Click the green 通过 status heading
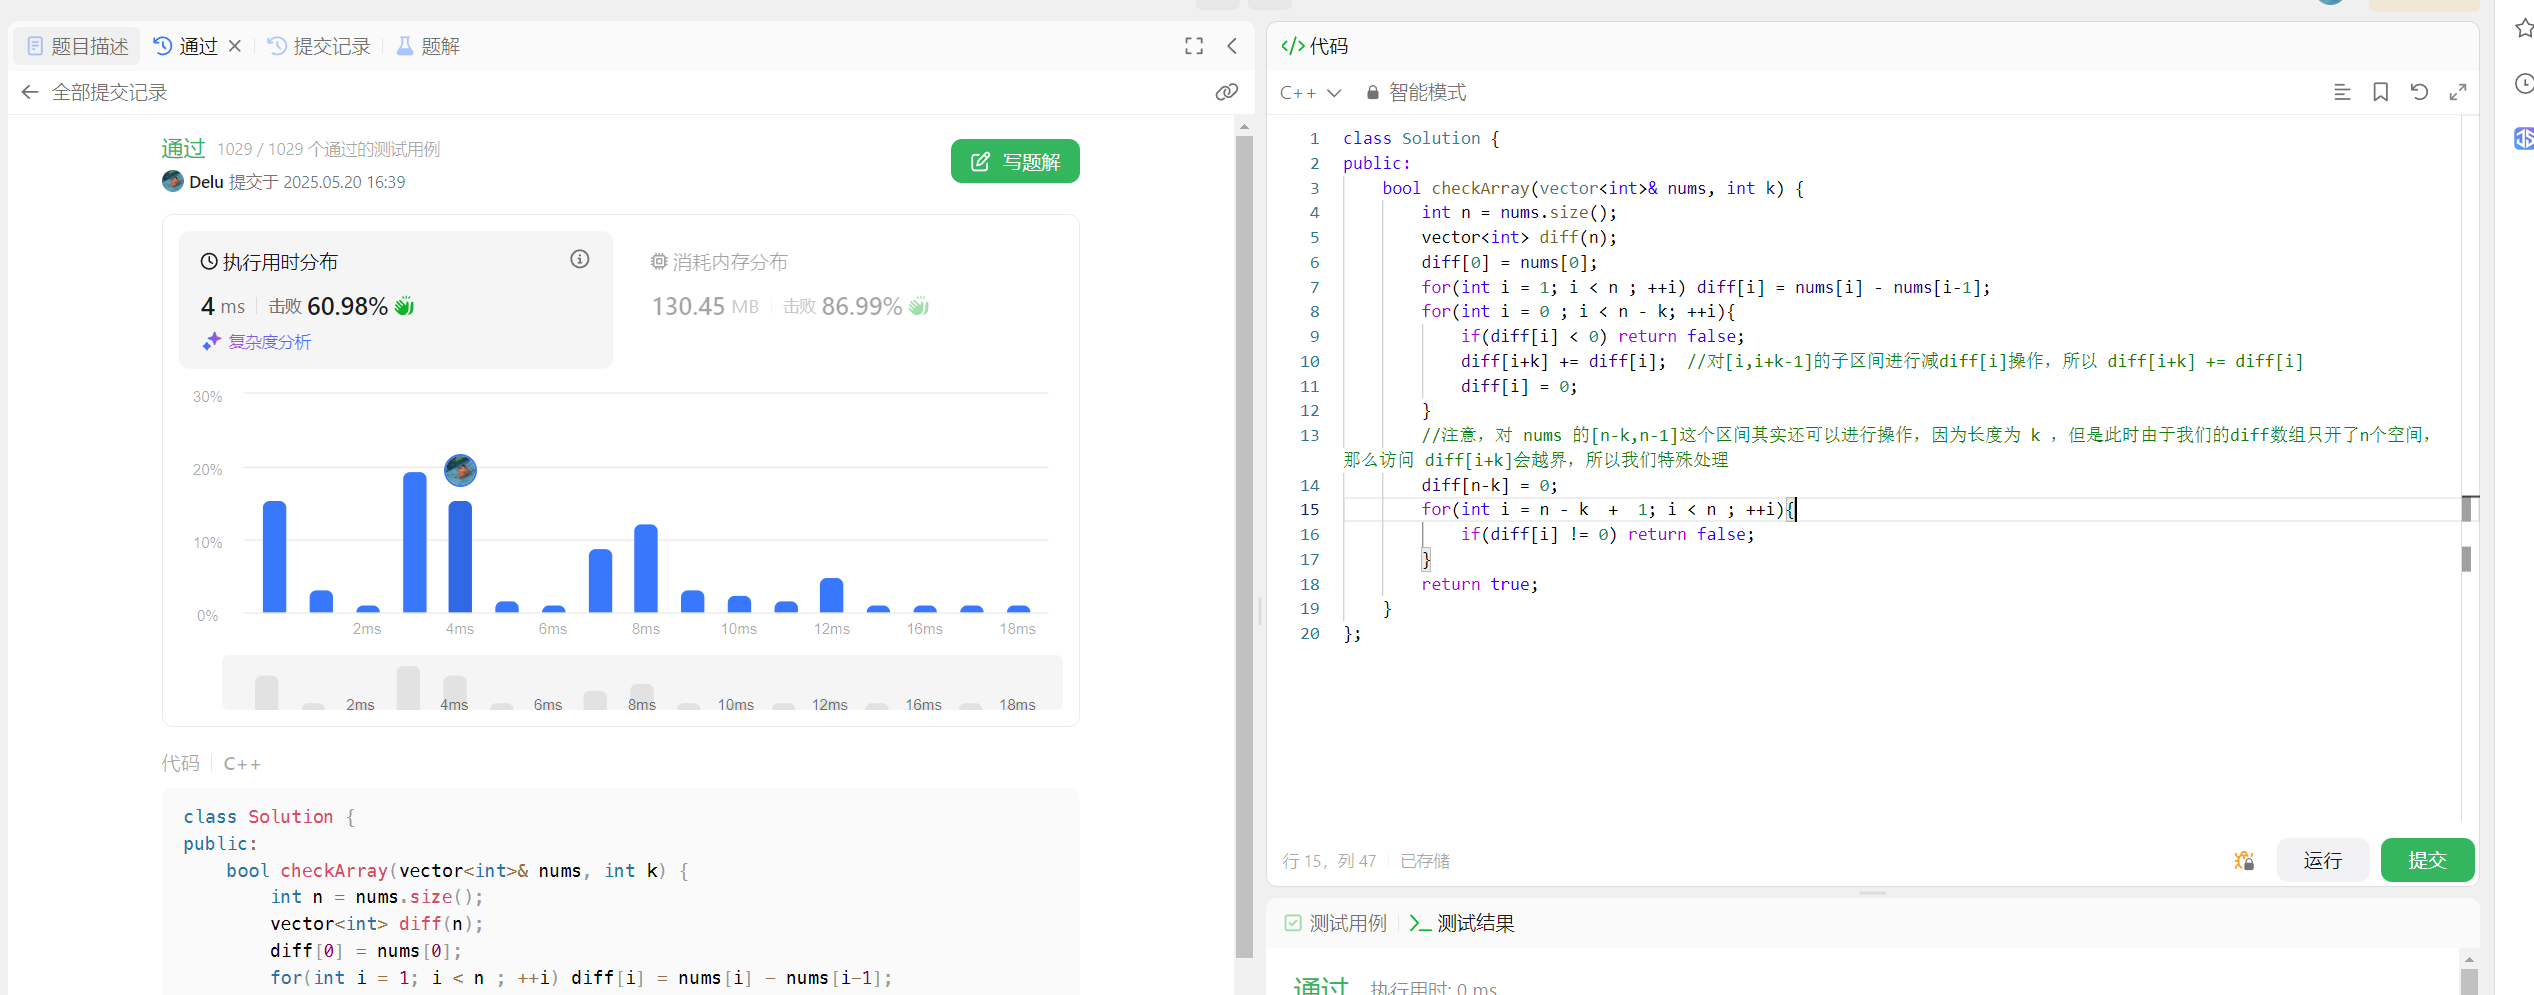The height and width of the screenshot is (995, 2534). tap(183, 148)
